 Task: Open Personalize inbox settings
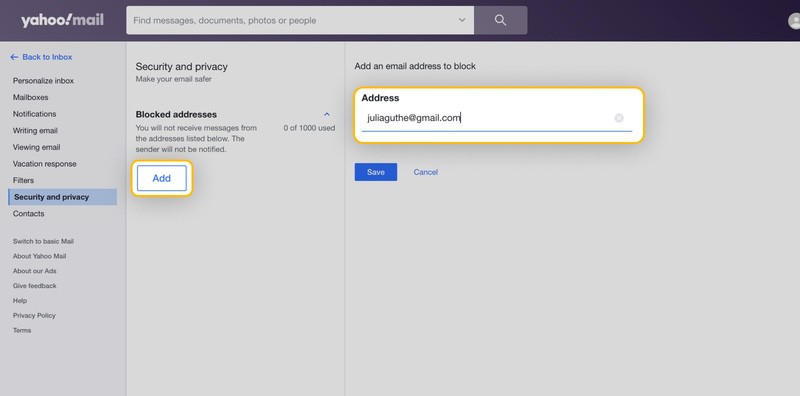point(43,81)
